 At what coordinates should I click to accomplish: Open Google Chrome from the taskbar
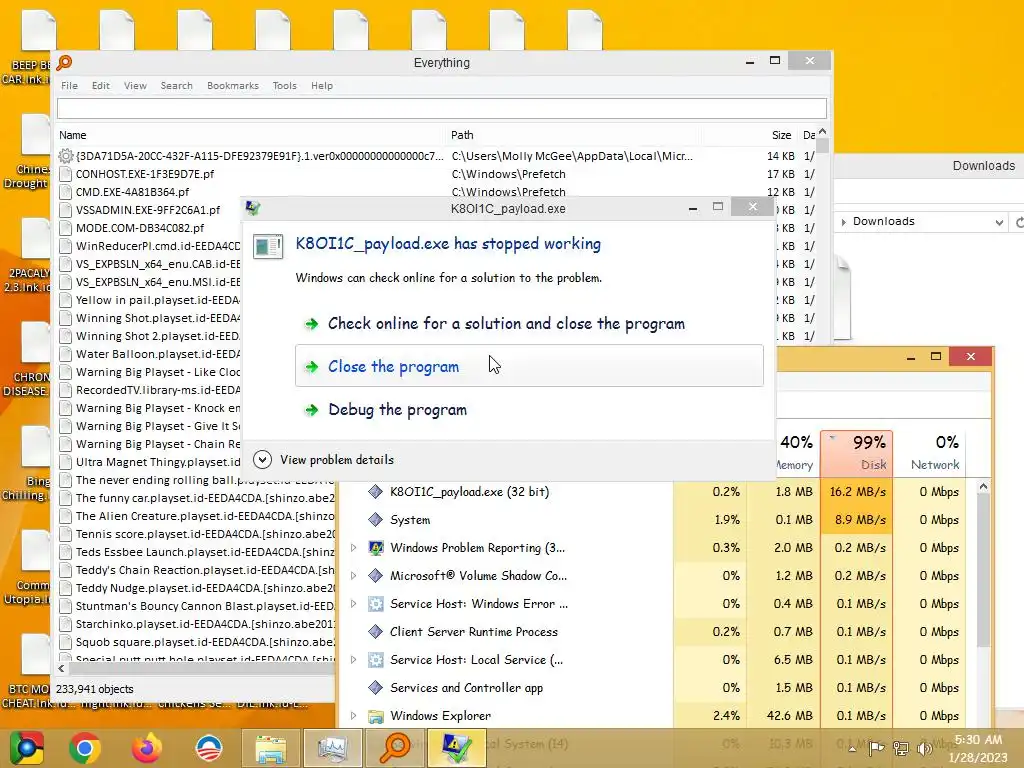click(x=85, y=748)
